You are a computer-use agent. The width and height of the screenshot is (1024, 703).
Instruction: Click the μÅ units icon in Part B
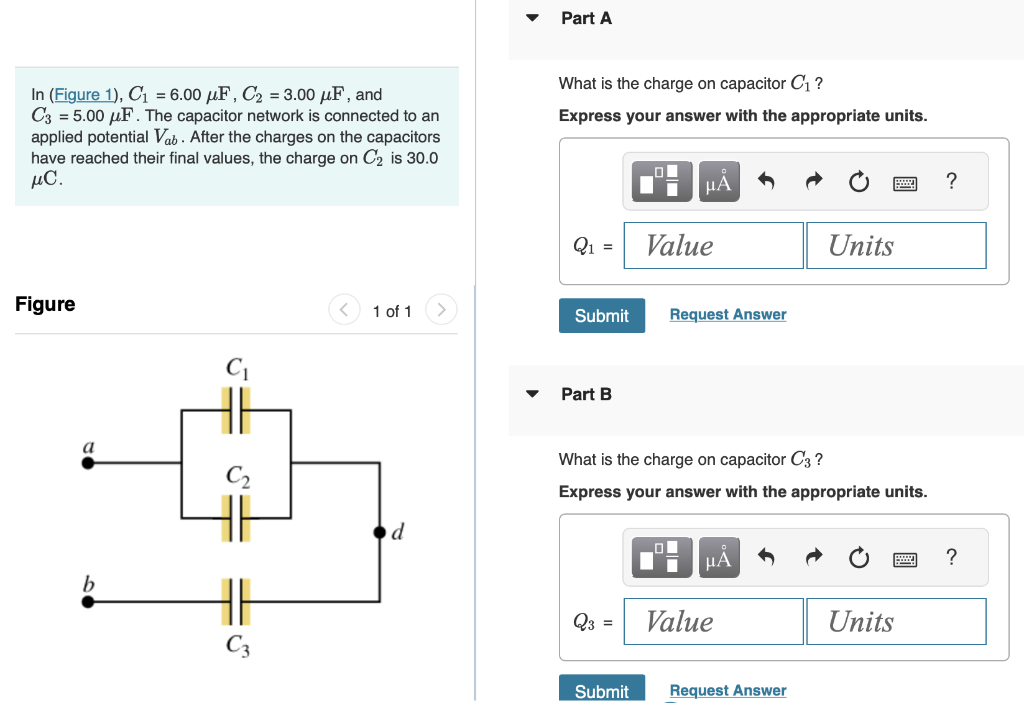pos(718,558)
